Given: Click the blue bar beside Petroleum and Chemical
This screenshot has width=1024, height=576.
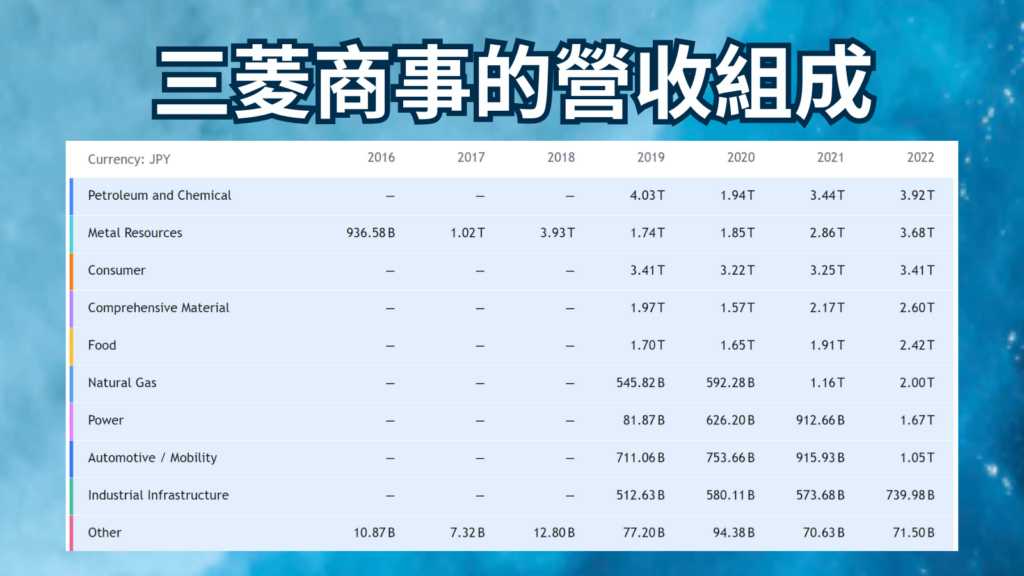Looking at the screenshot, I should (71, 195).
